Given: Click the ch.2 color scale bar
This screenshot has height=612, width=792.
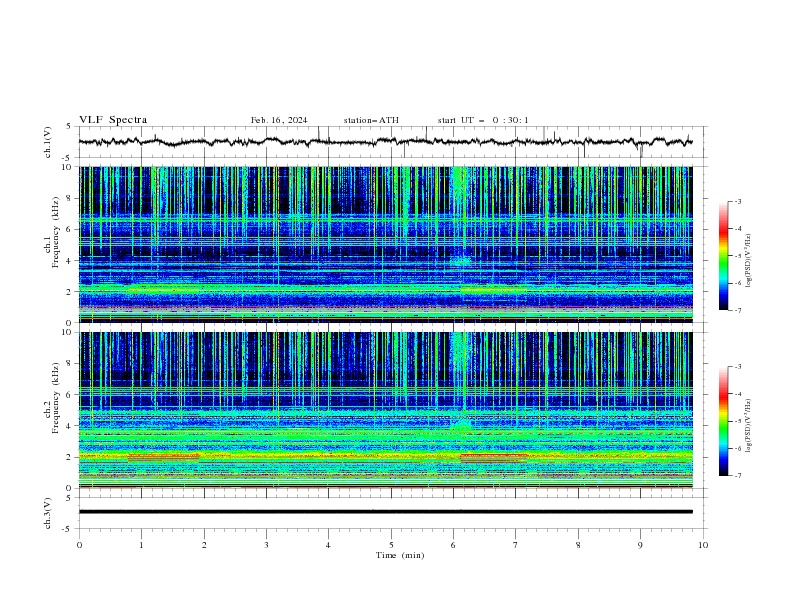Looking at the screenshot, I should coord(723,421).
